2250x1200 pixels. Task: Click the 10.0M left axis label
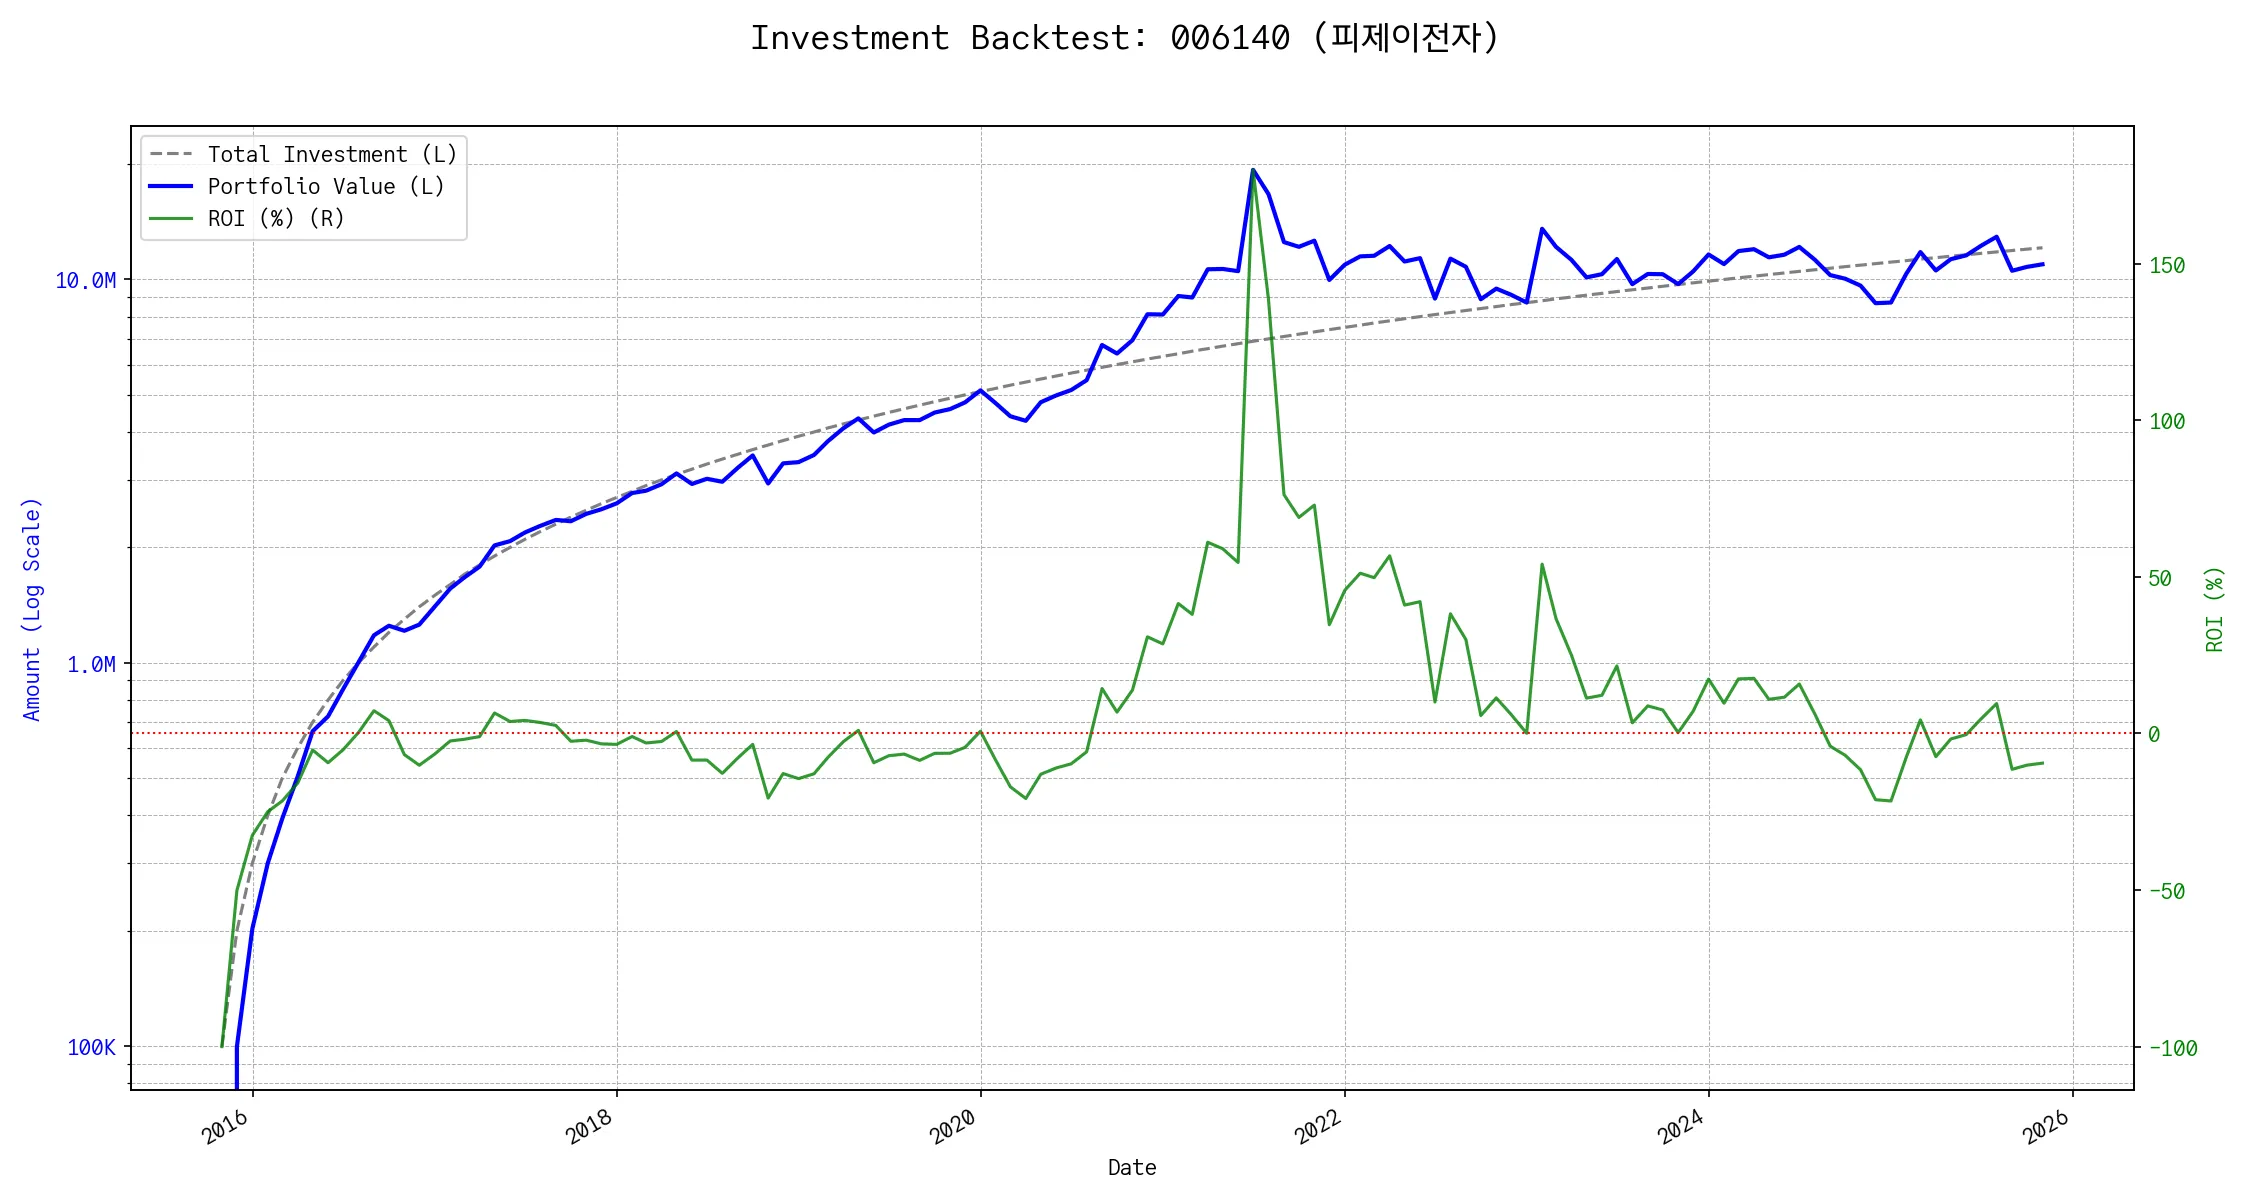[x=85, y=280]
